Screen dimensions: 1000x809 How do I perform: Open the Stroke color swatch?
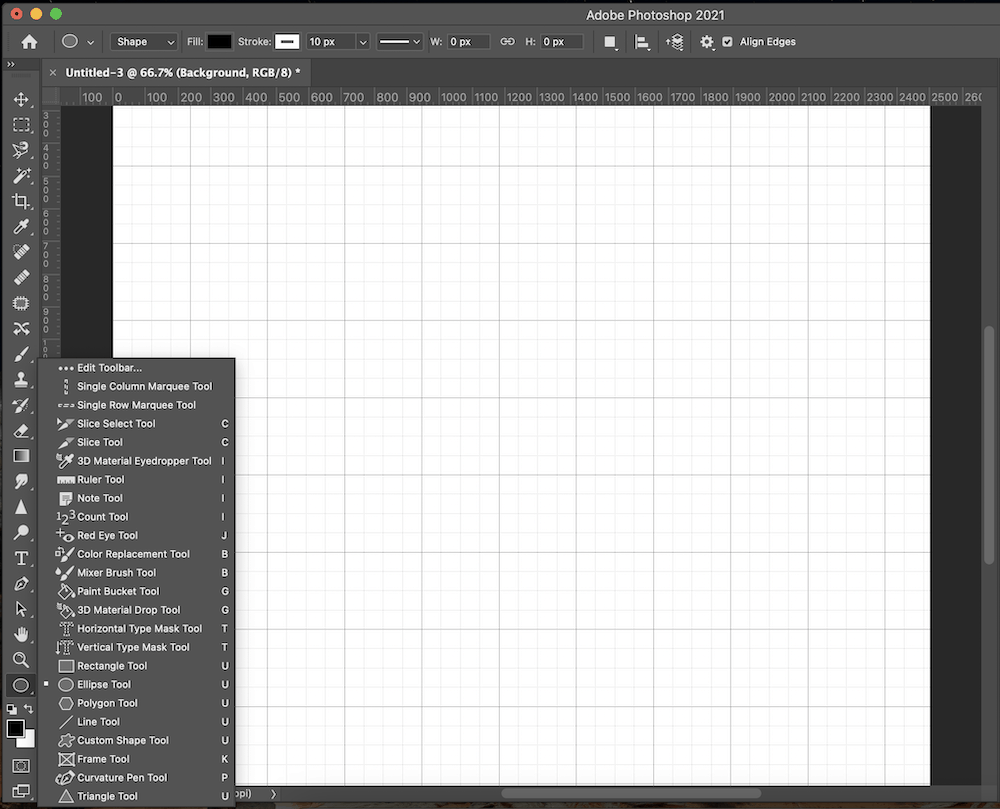[x=287, y=41]
